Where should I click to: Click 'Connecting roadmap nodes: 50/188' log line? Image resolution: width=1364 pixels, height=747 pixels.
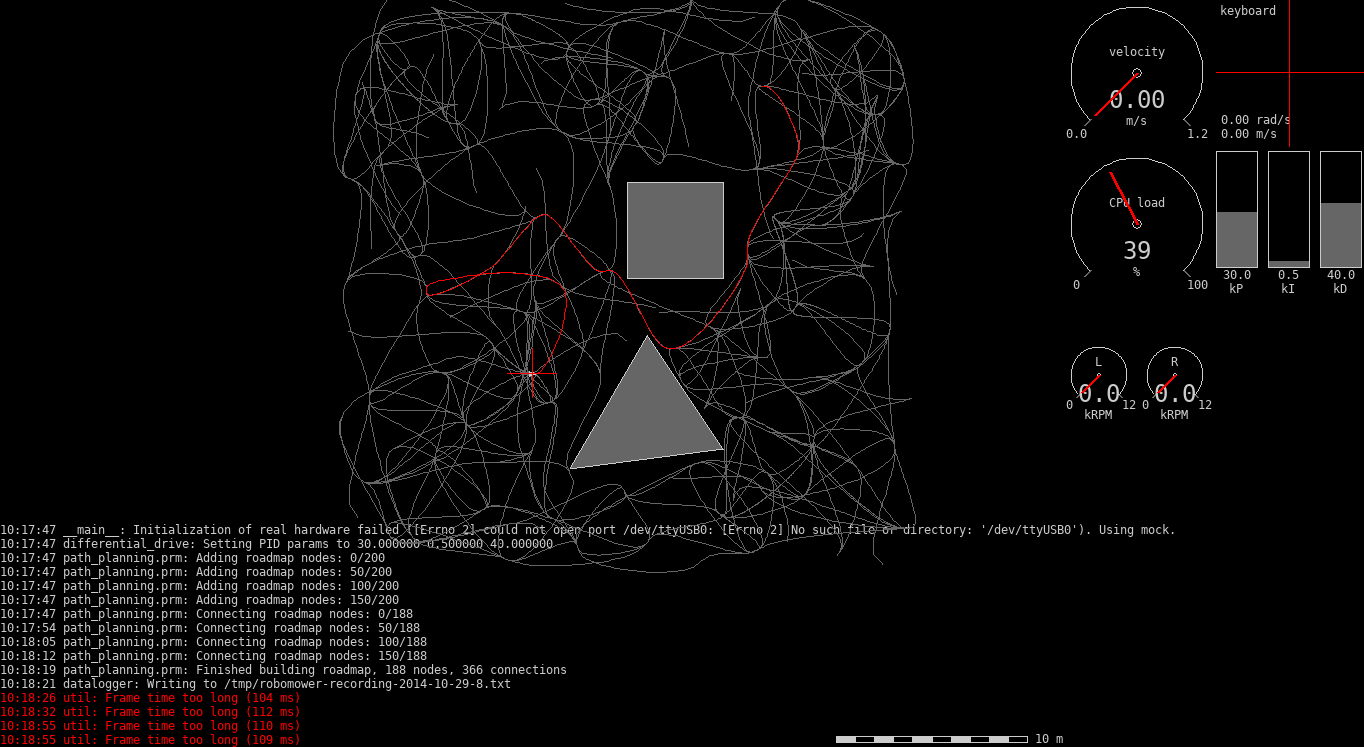click(x=210, y=628)
